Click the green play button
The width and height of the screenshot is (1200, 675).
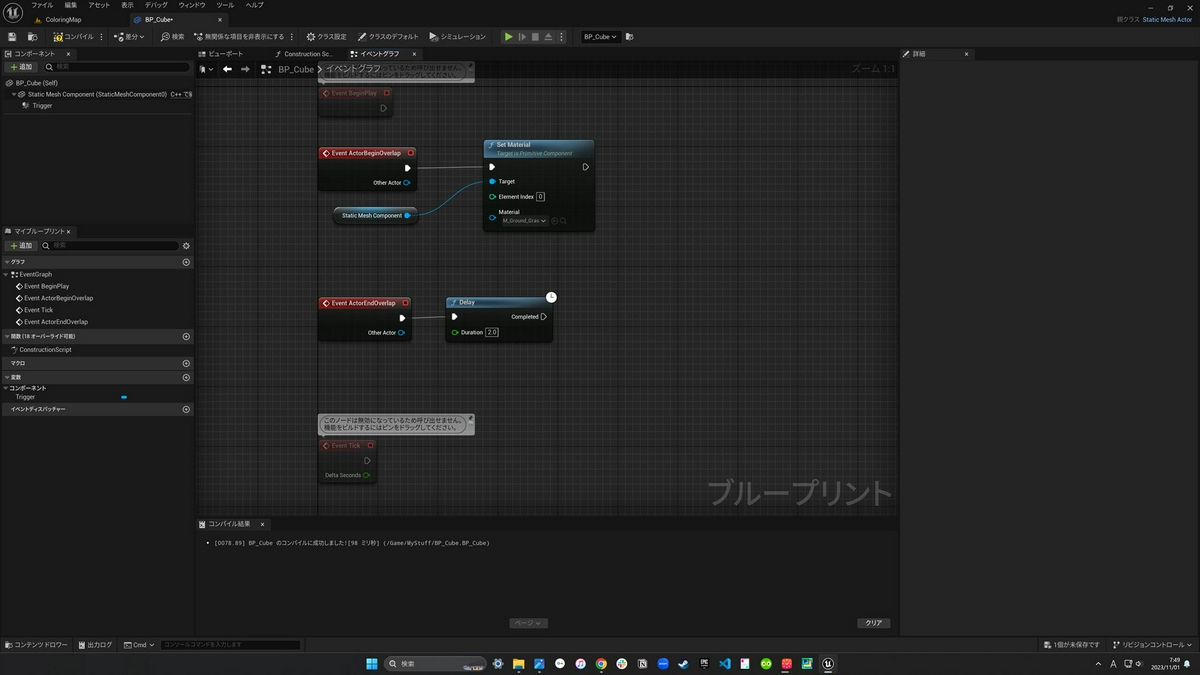[508, 37]
